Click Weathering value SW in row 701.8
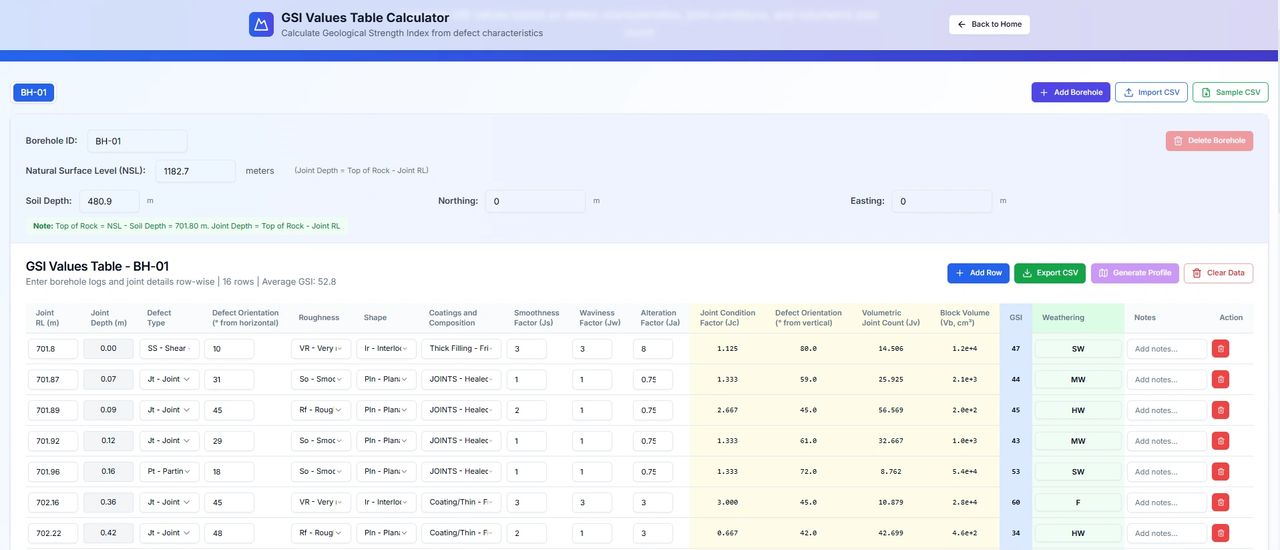The image size is (1280, 550). point(1078,349)
